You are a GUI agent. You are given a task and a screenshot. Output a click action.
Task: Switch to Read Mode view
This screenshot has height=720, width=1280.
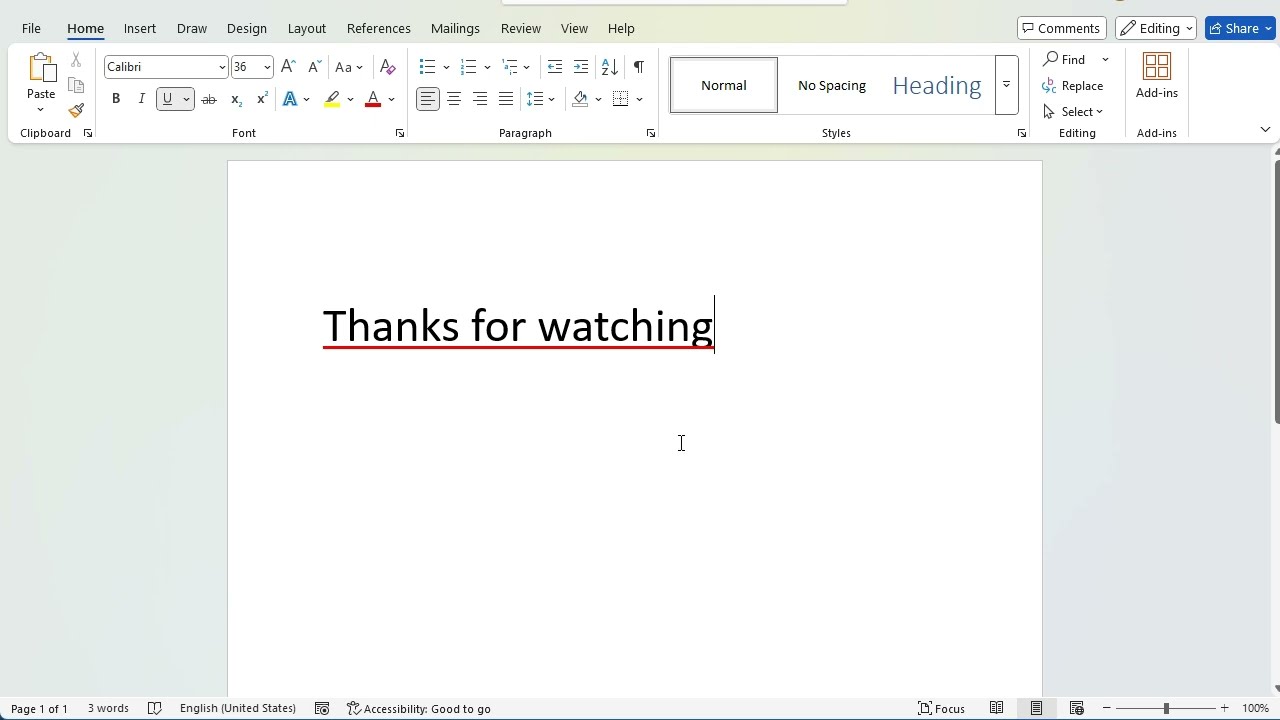pos(996,708)
